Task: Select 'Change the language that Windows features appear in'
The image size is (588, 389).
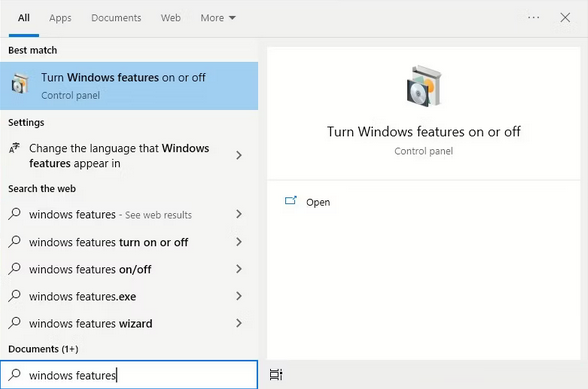Action: [129, 156]
